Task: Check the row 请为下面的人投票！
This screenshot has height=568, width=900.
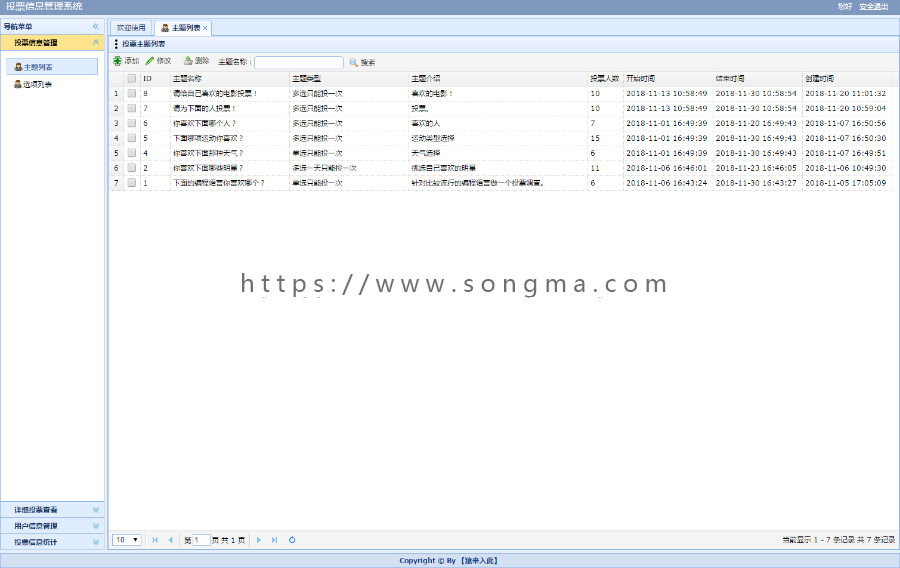Action: coord(131,108)
